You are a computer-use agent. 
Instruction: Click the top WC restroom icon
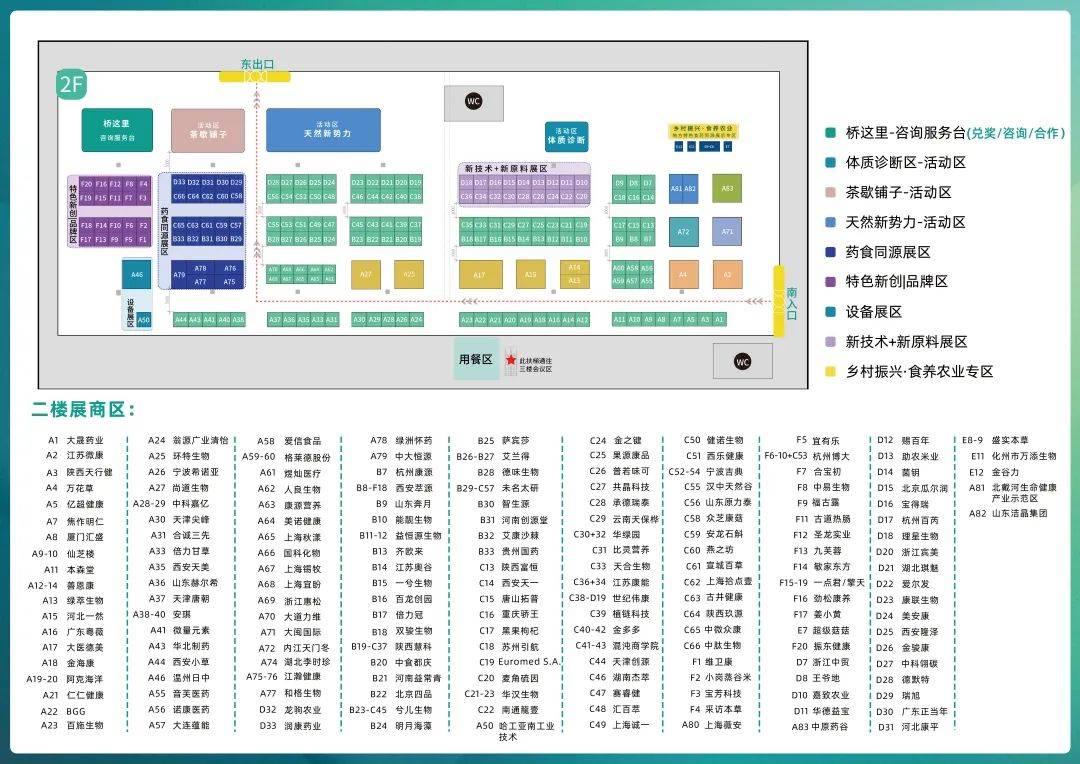coord(473,102)
